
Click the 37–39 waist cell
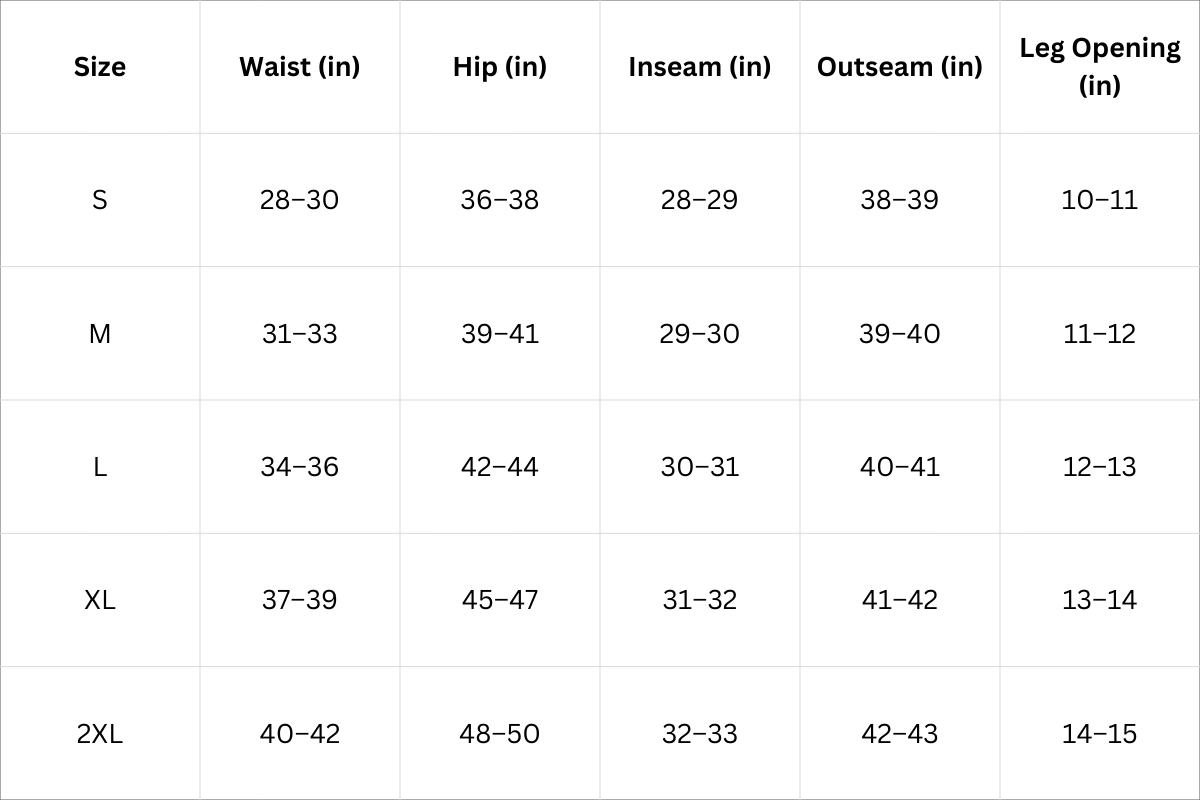point(299,600)
